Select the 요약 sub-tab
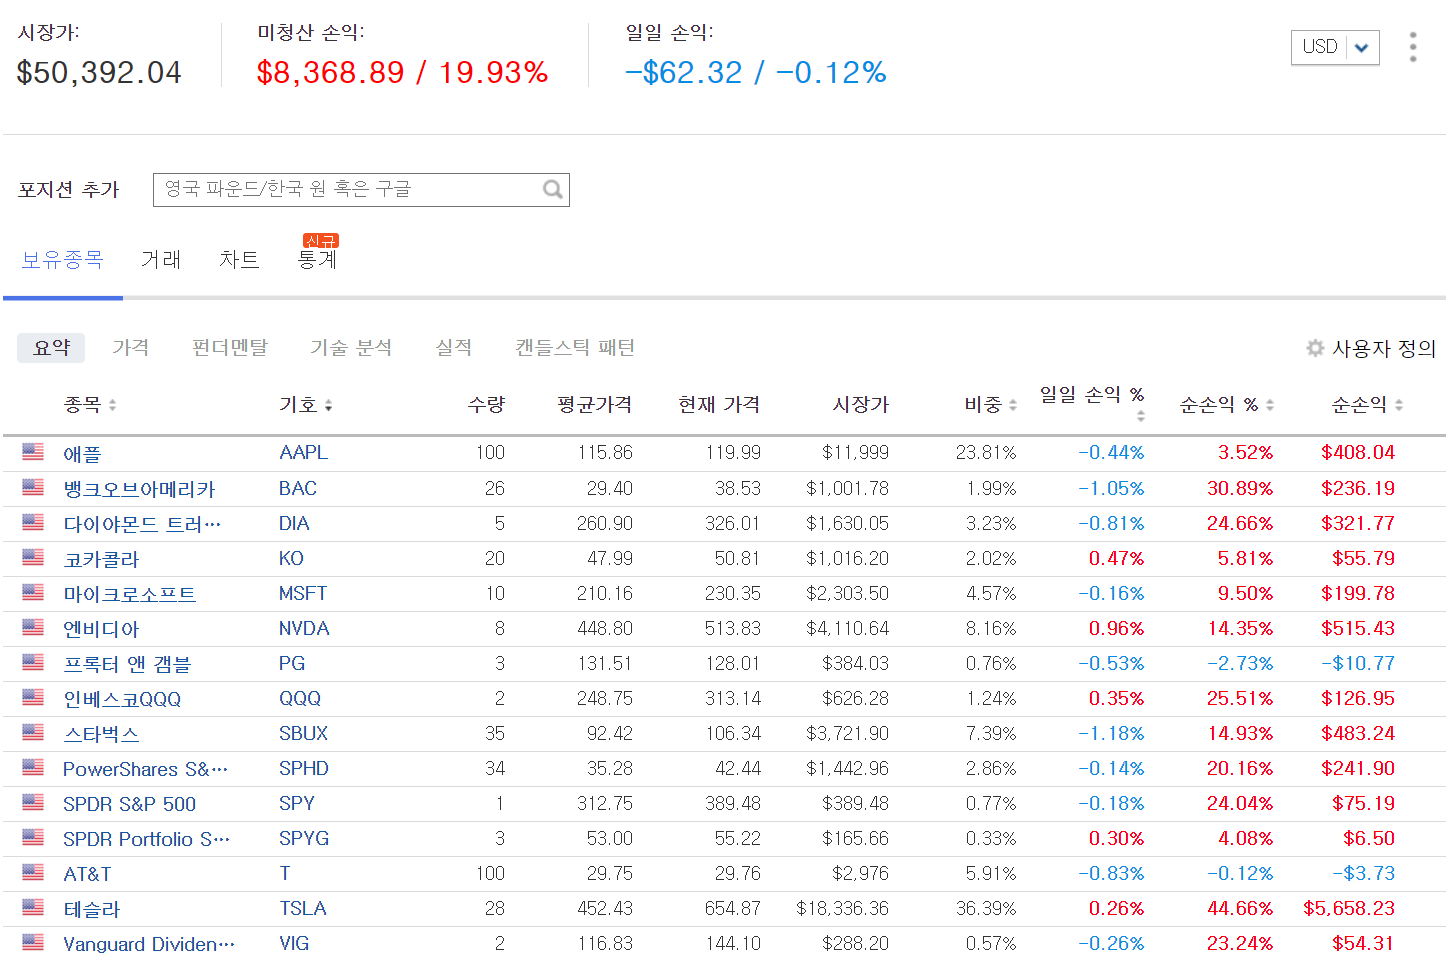 51,348
